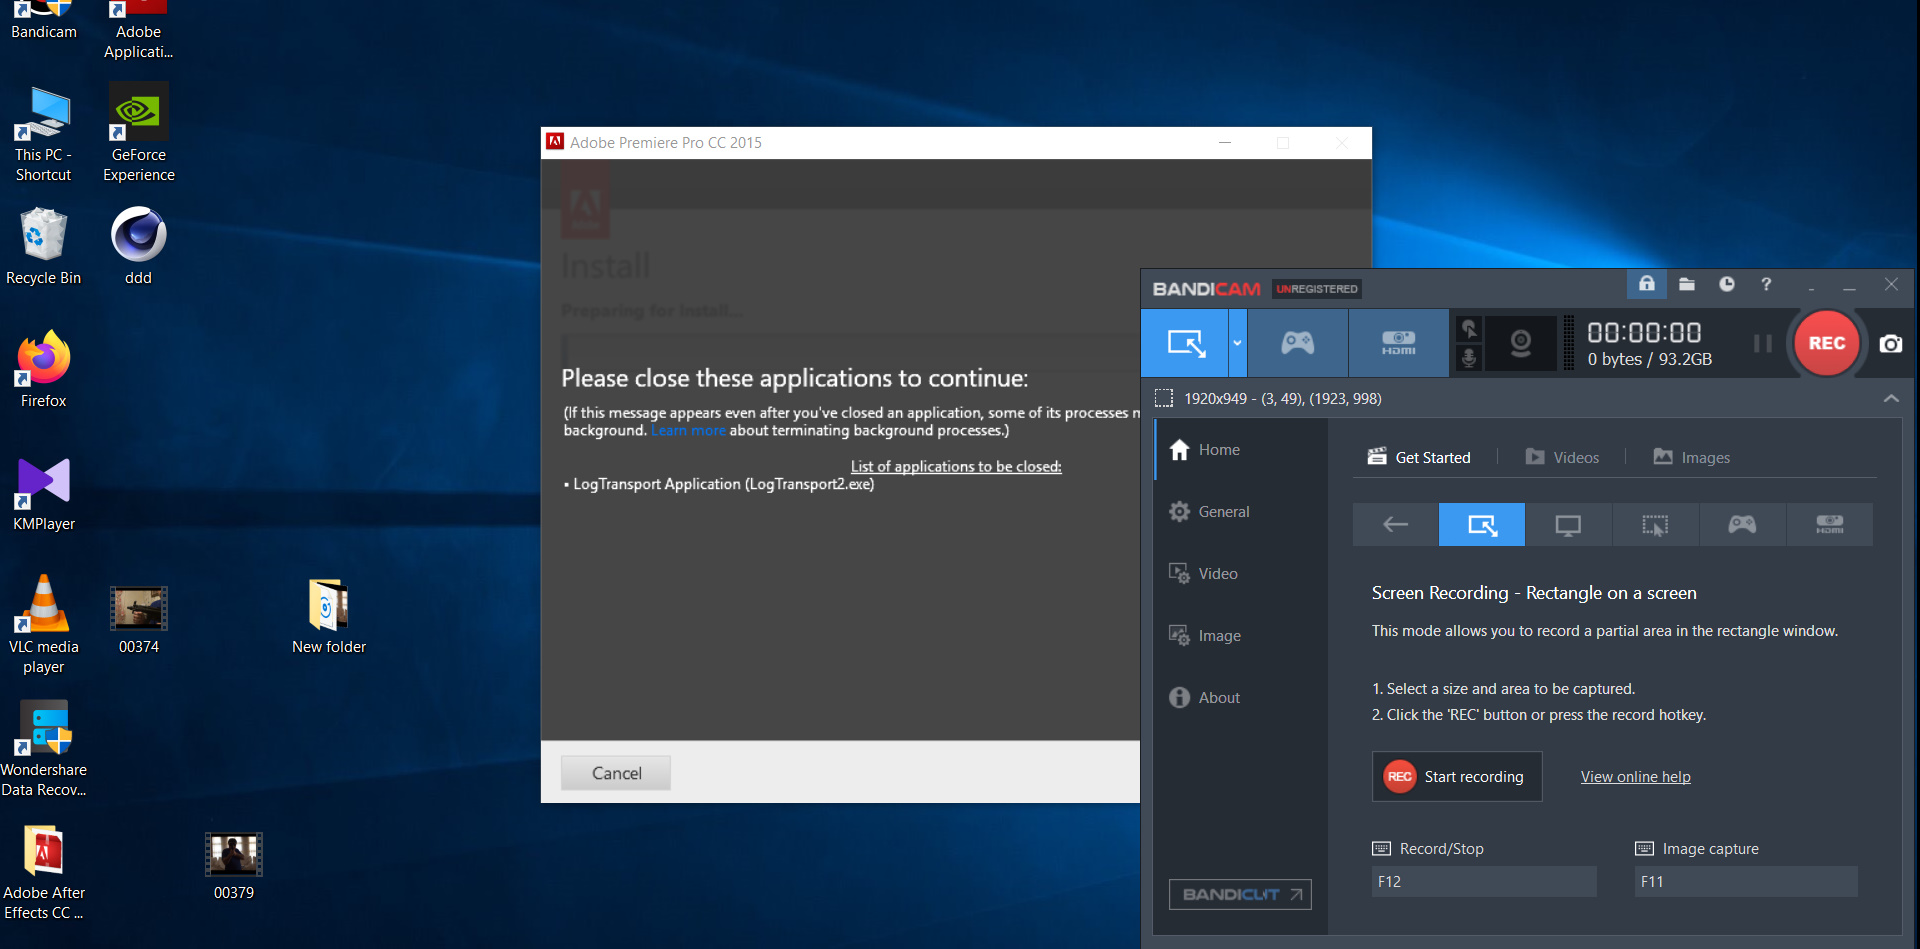Click the Bandicam lock icon

[x=1647, y=284]
